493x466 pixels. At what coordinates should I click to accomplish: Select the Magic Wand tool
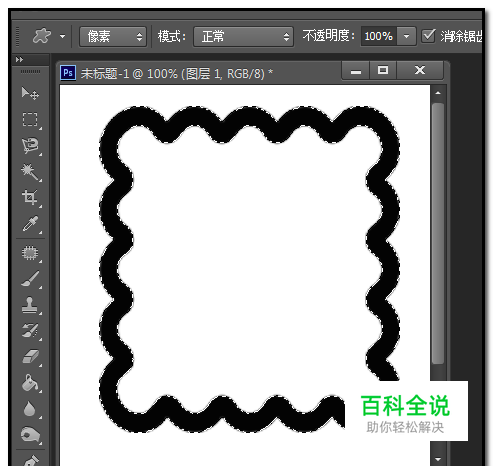click(x=30, y=171)
